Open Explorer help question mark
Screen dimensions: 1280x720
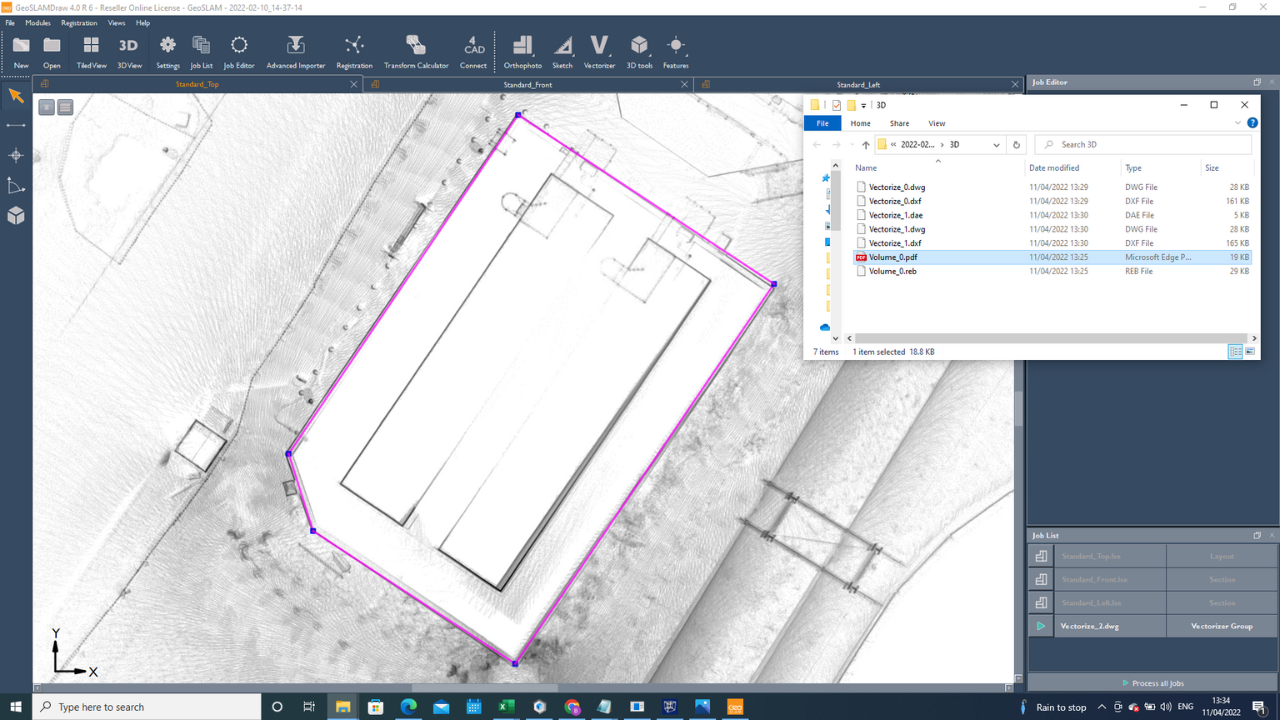coord(1252,123)
